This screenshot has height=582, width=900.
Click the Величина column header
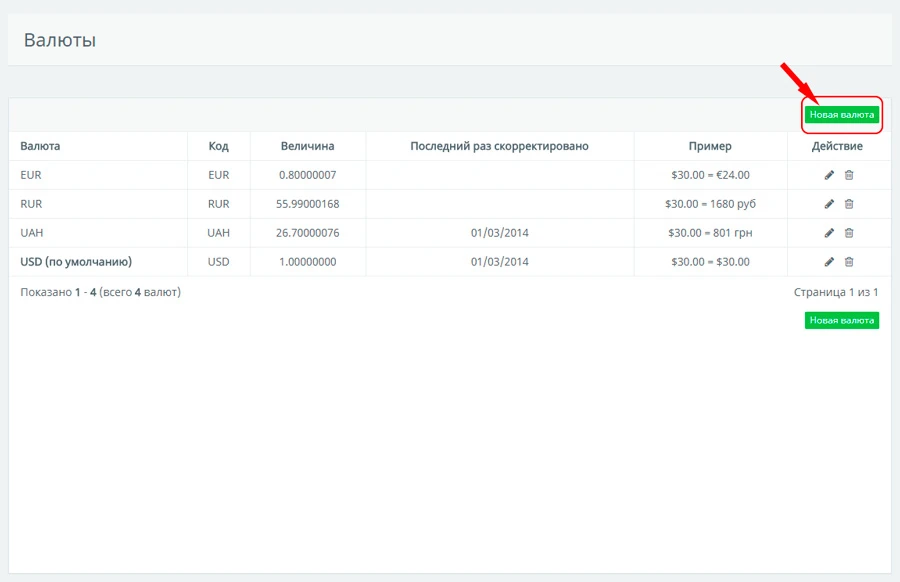307,146
